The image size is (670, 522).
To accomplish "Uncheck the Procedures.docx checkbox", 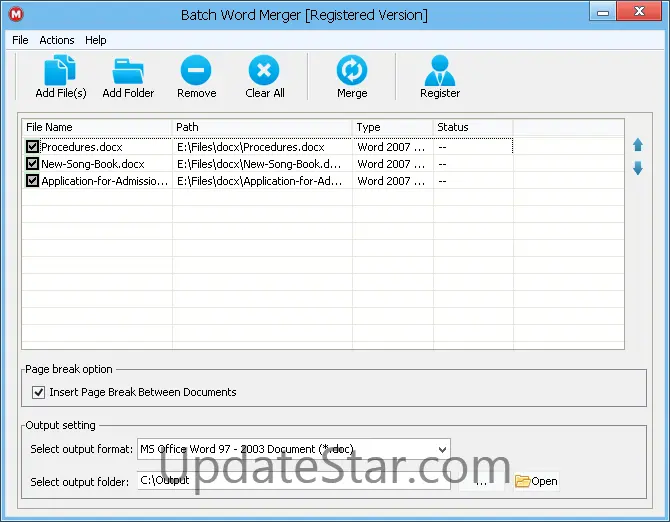I will click(32, 147).
